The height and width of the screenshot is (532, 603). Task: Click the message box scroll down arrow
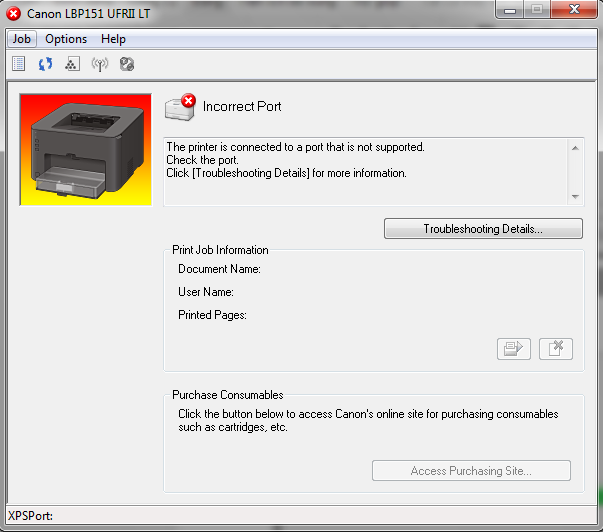pos(575,197)
